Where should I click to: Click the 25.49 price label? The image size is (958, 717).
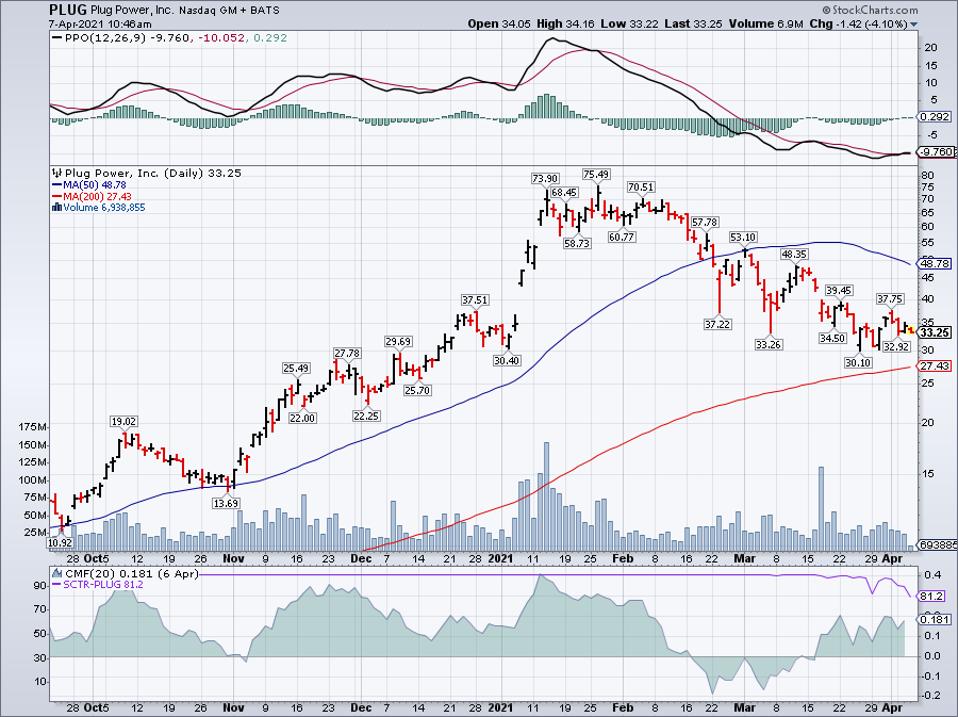296,368
